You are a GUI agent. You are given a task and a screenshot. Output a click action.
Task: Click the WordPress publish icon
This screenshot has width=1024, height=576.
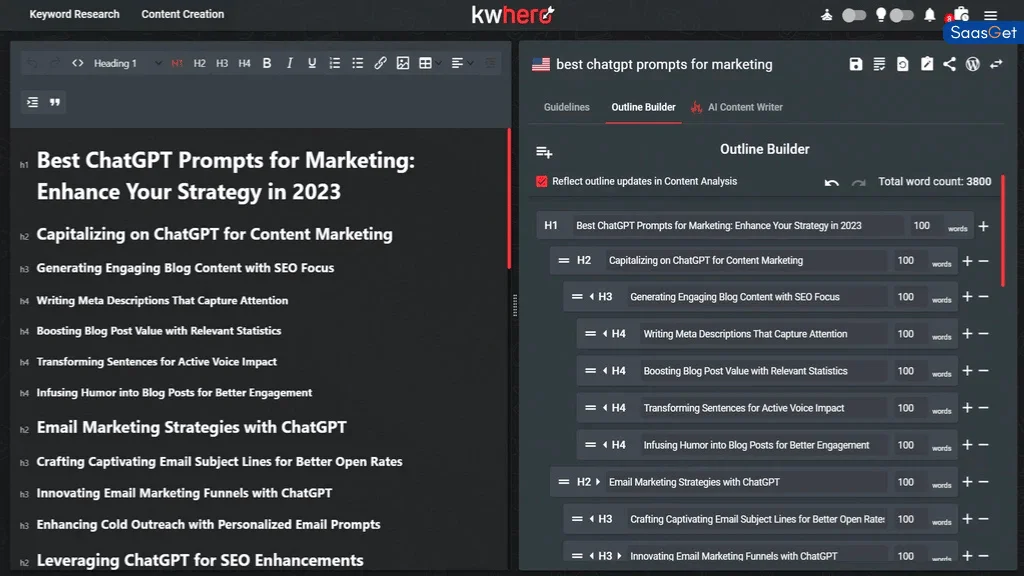972,64
